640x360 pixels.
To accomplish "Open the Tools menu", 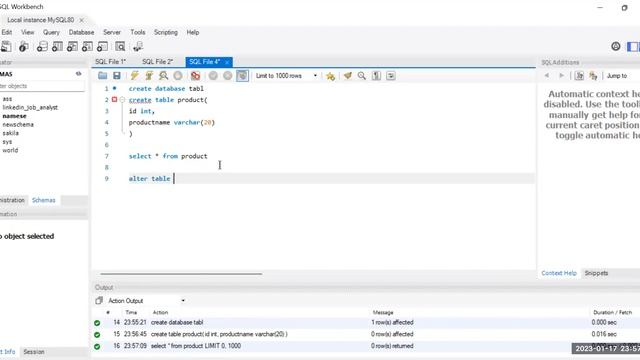I will 138,32.
